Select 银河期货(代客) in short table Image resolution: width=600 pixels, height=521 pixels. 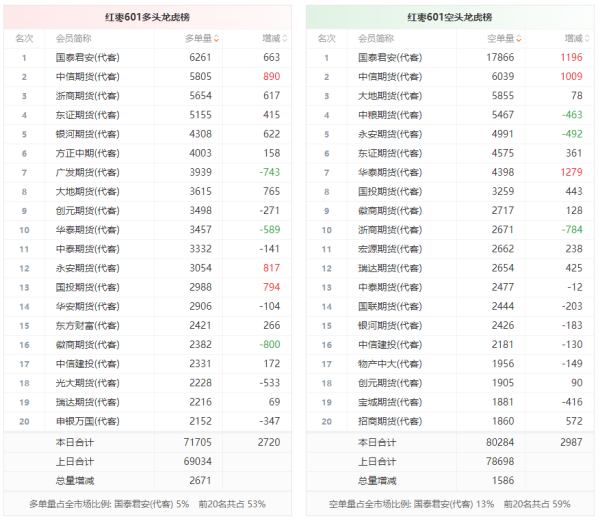click(x=390, y=326)
